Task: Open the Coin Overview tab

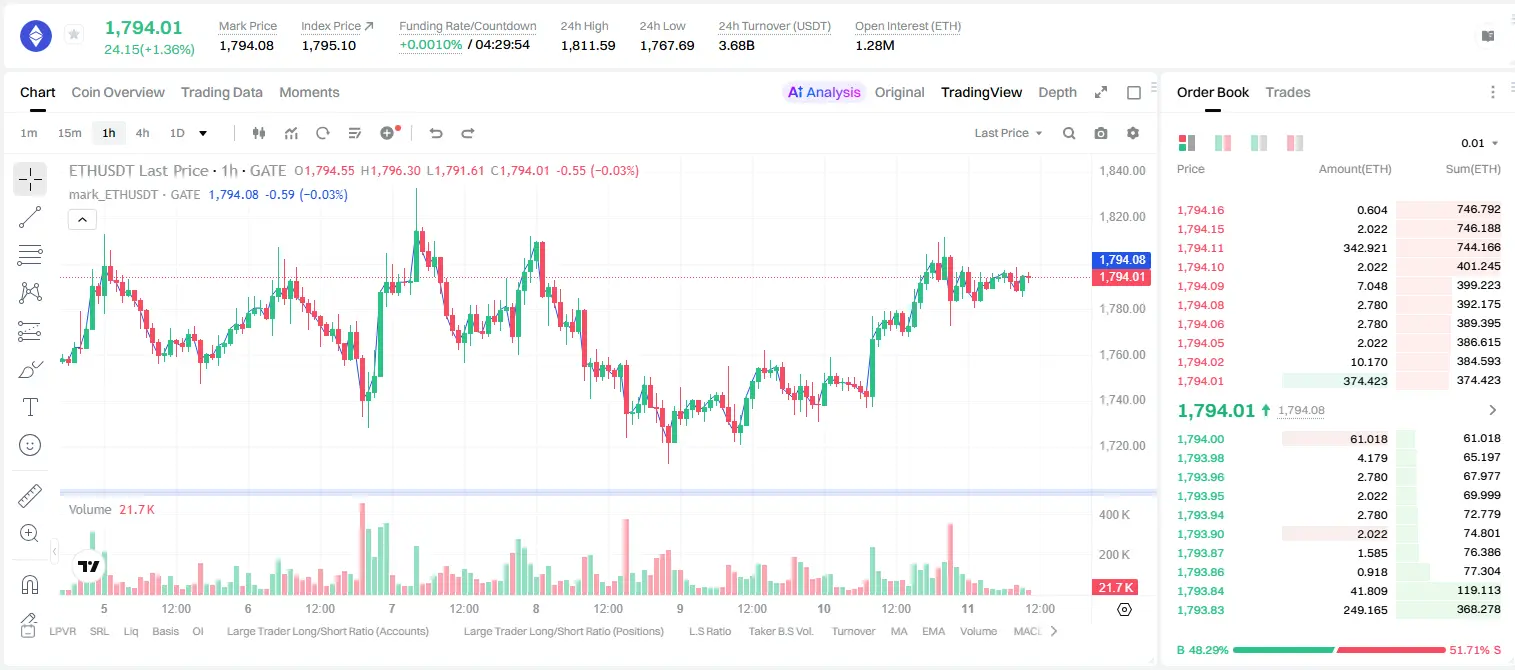Action: tap(118, 92)
